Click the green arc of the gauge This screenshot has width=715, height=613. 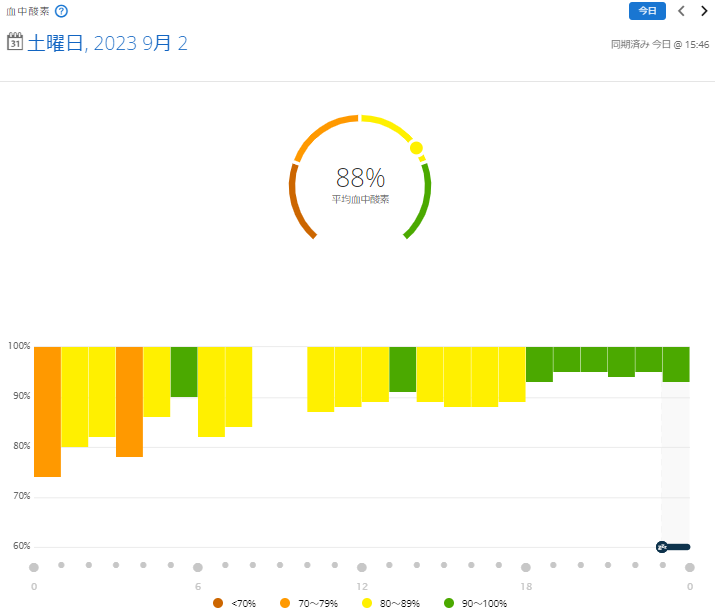424,200
